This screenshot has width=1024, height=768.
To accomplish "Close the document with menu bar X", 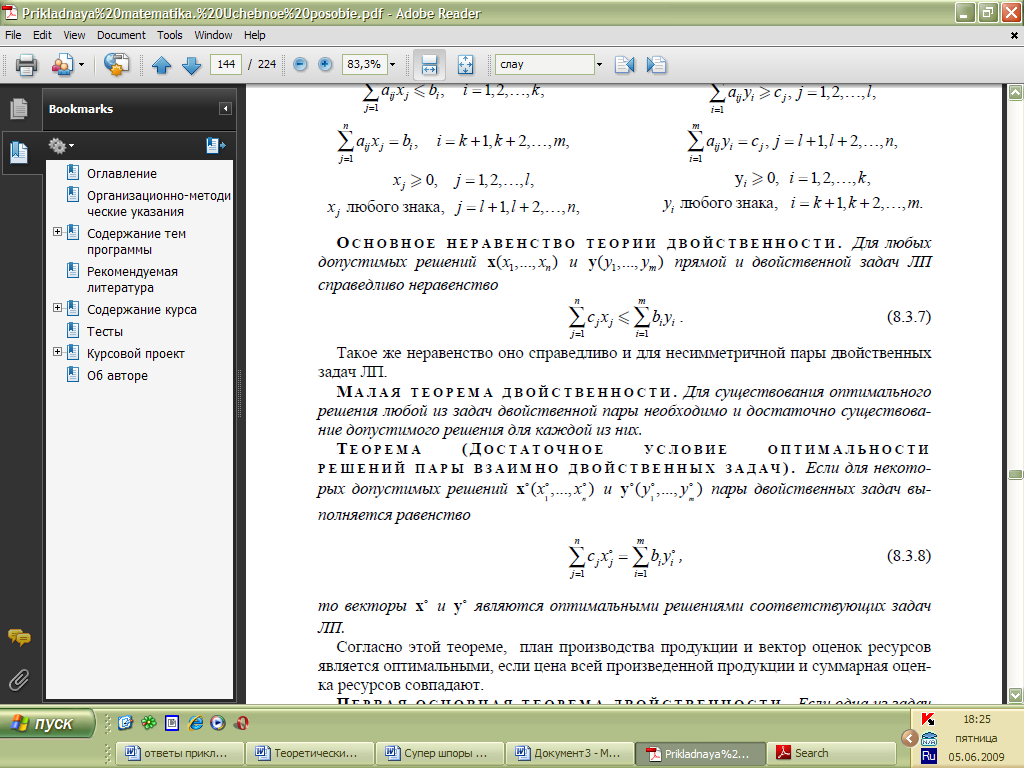I will pos(1014,35).
